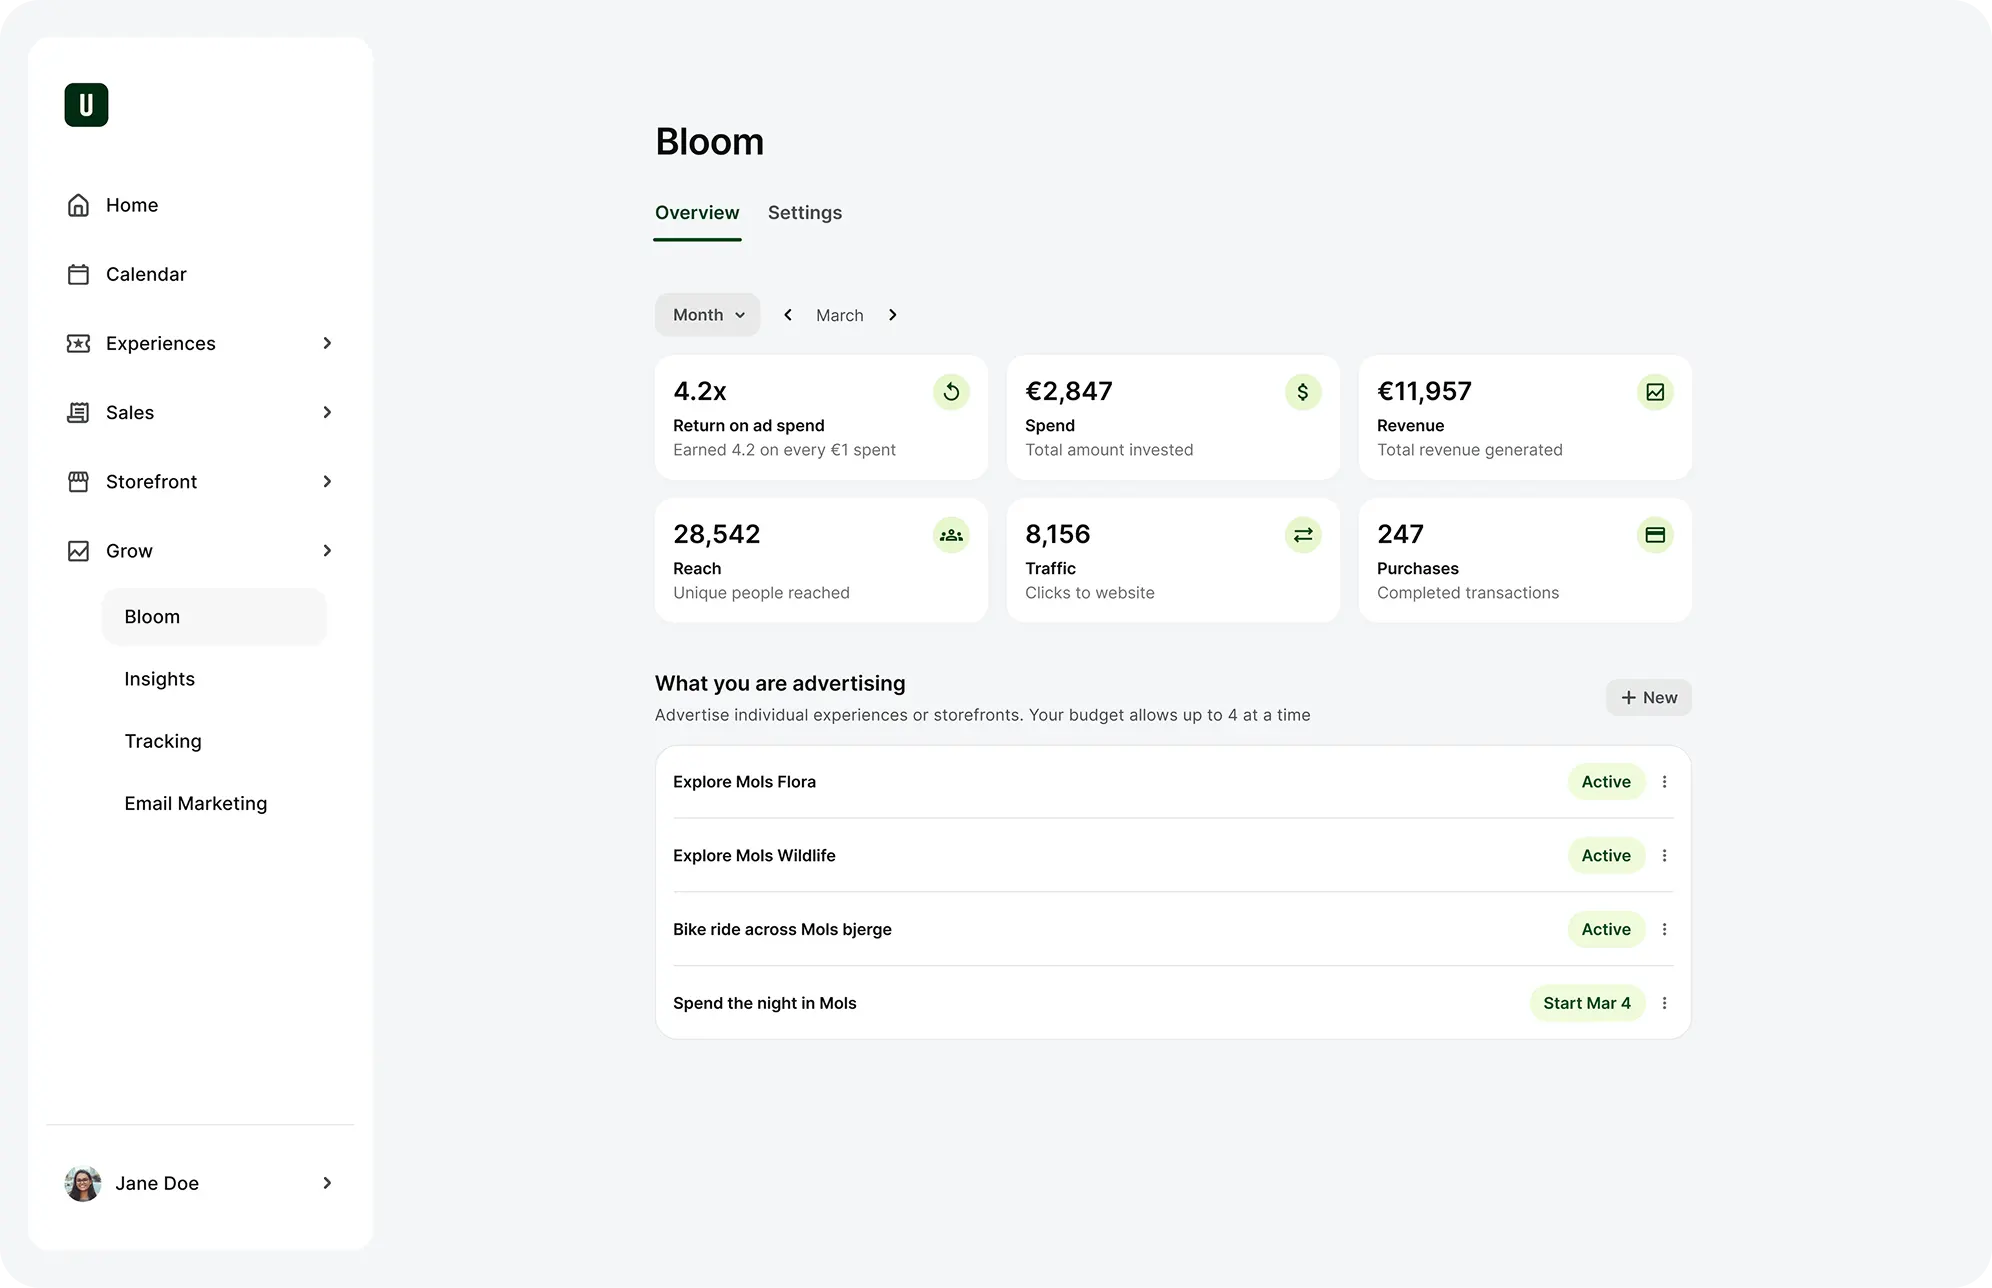Open the Month period dropdown

click(707, 315)
